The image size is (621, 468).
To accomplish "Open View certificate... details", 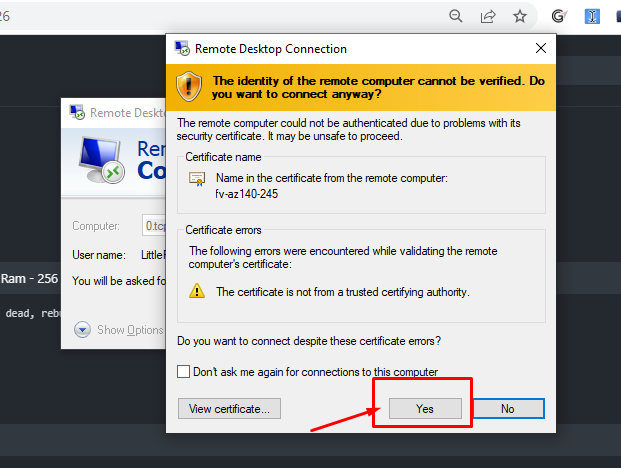I will click(x=229, y=408).
